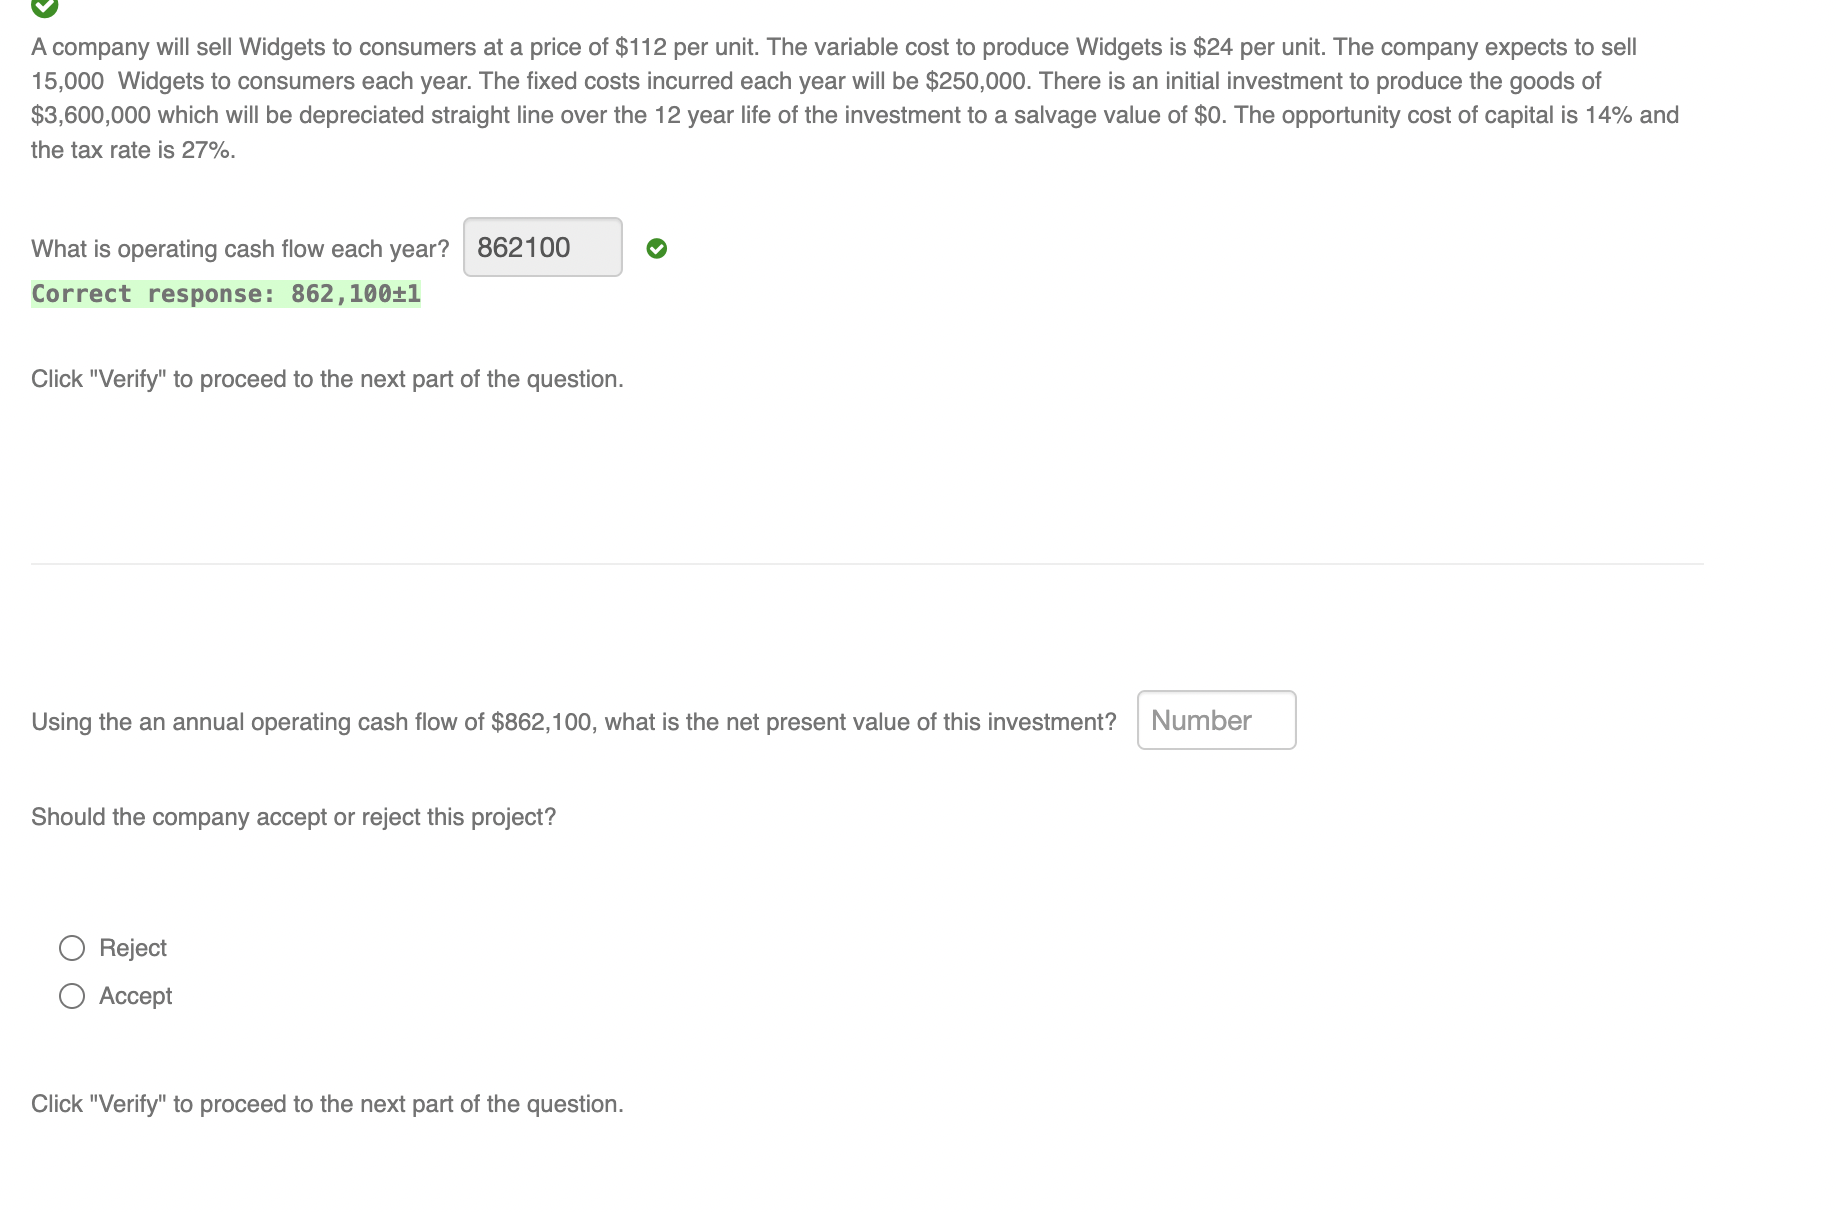Click the first Verify instruction text

(x=327, y=379)
